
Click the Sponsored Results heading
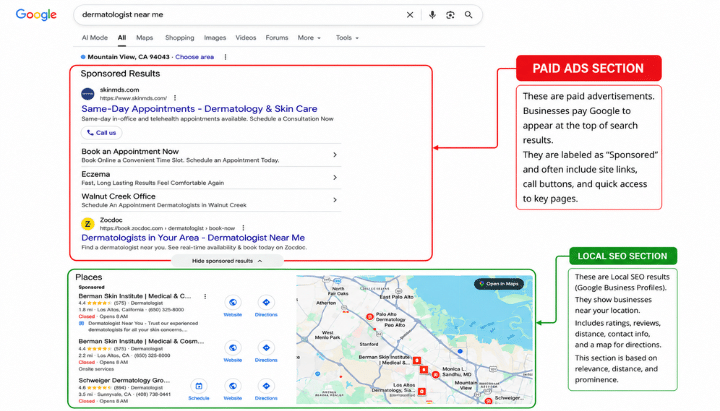(120, 73)
